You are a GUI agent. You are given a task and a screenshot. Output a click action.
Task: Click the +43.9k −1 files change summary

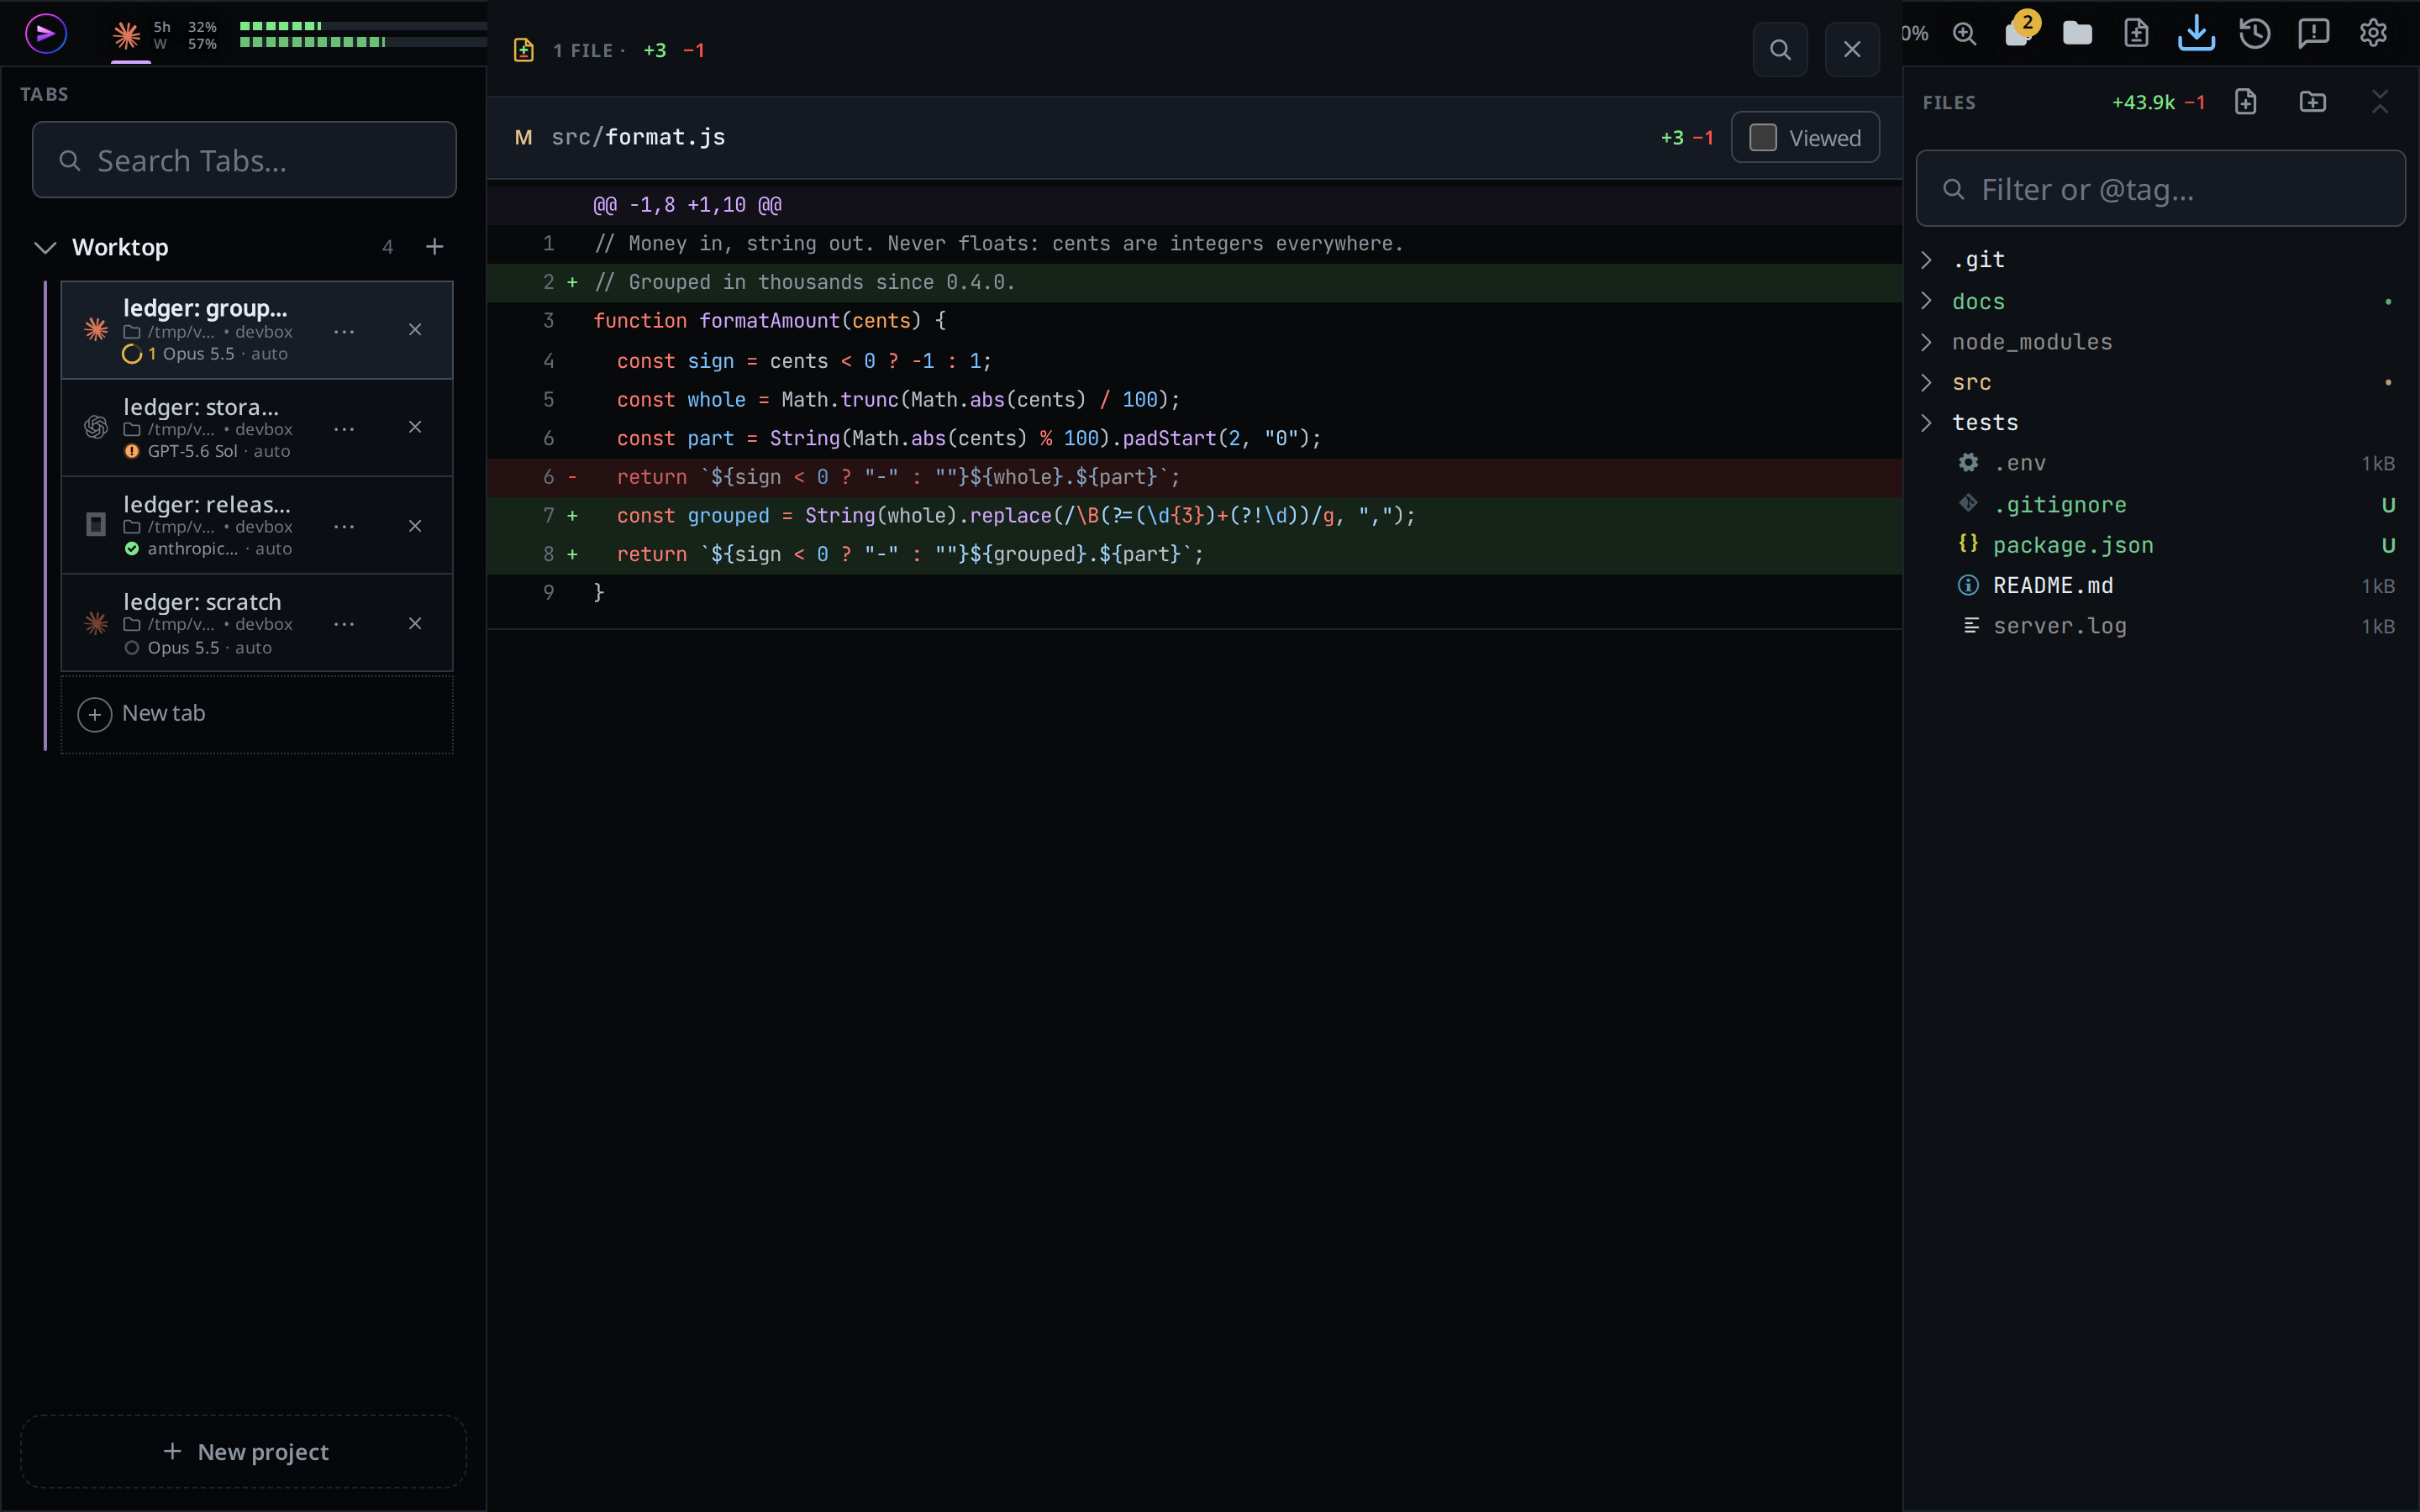click(x=2158, y=102)
